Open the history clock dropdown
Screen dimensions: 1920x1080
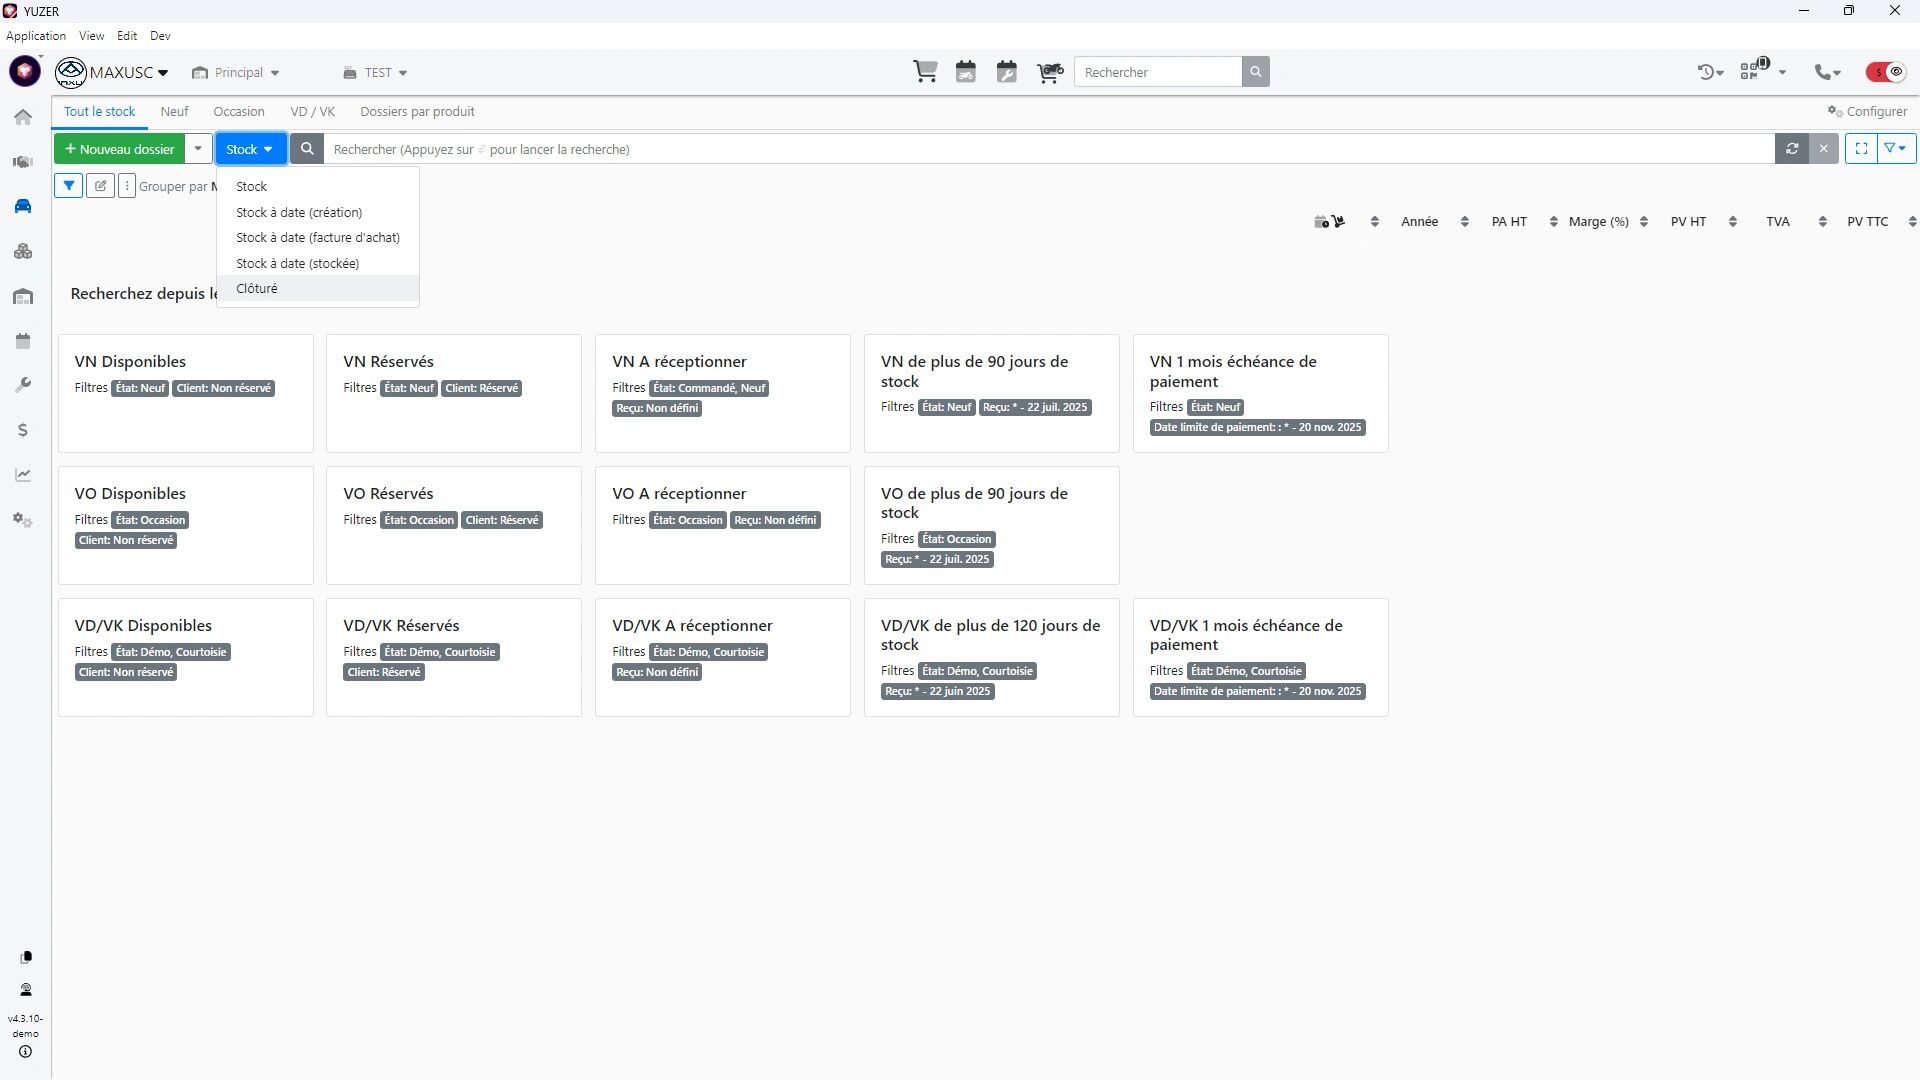pyautogui.click(x=1710, y=72)
